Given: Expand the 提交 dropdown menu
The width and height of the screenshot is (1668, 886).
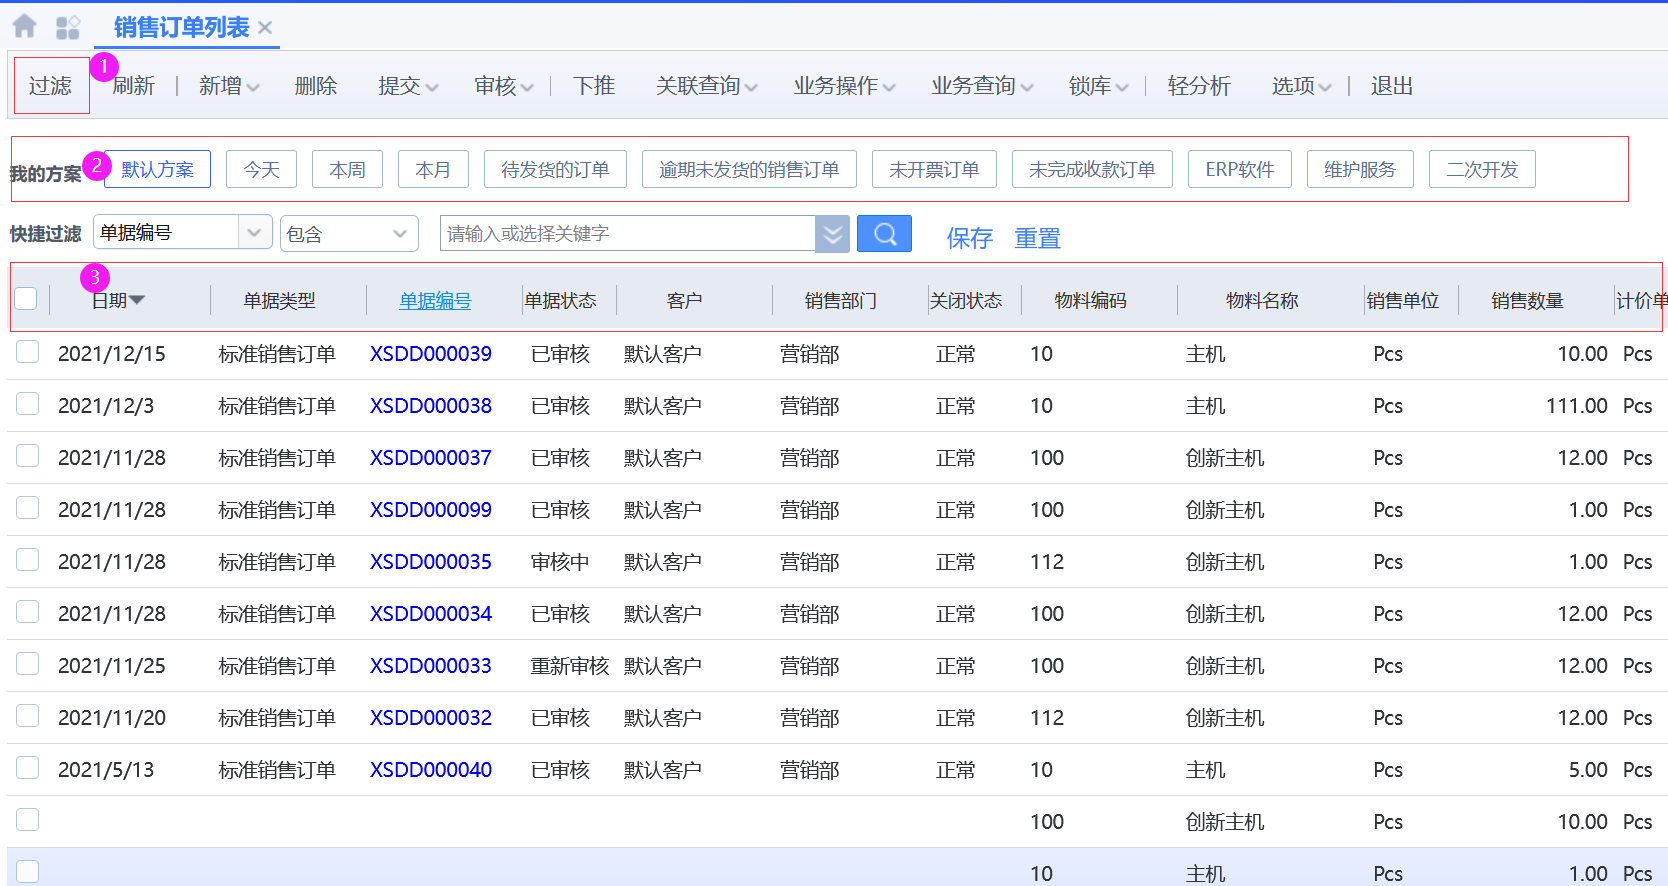Looking at the screenshot, I should pos(408,86).
